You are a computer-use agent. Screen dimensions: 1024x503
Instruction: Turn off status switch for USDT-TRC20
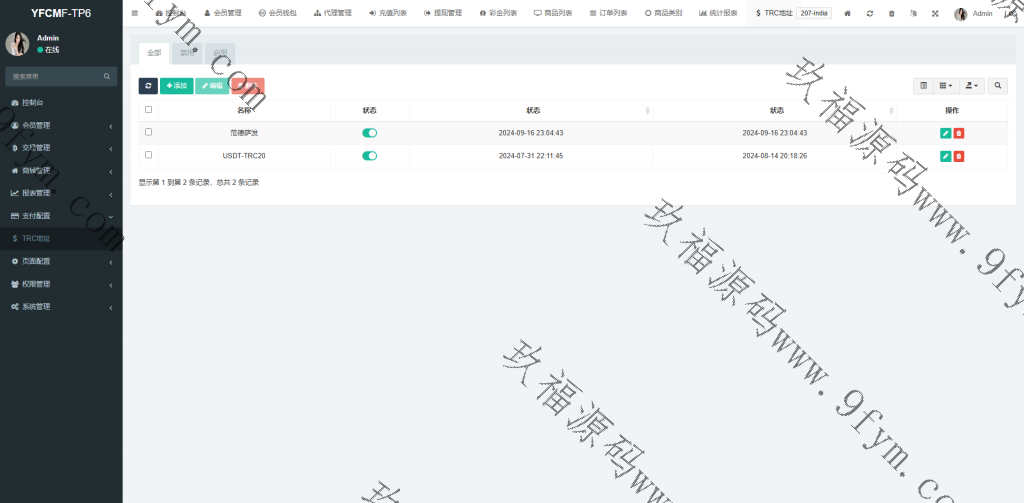pyautogui.click(x=369, y=156)
